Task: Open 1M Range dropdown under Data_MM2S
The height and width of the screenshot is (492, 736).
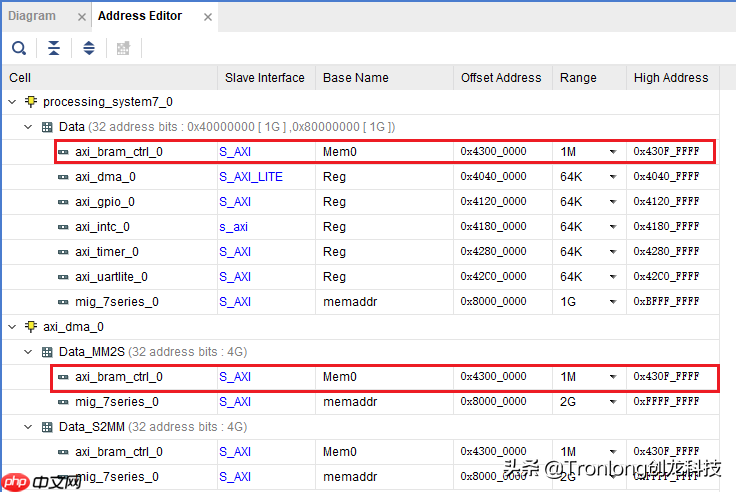Action: (613, 377)
